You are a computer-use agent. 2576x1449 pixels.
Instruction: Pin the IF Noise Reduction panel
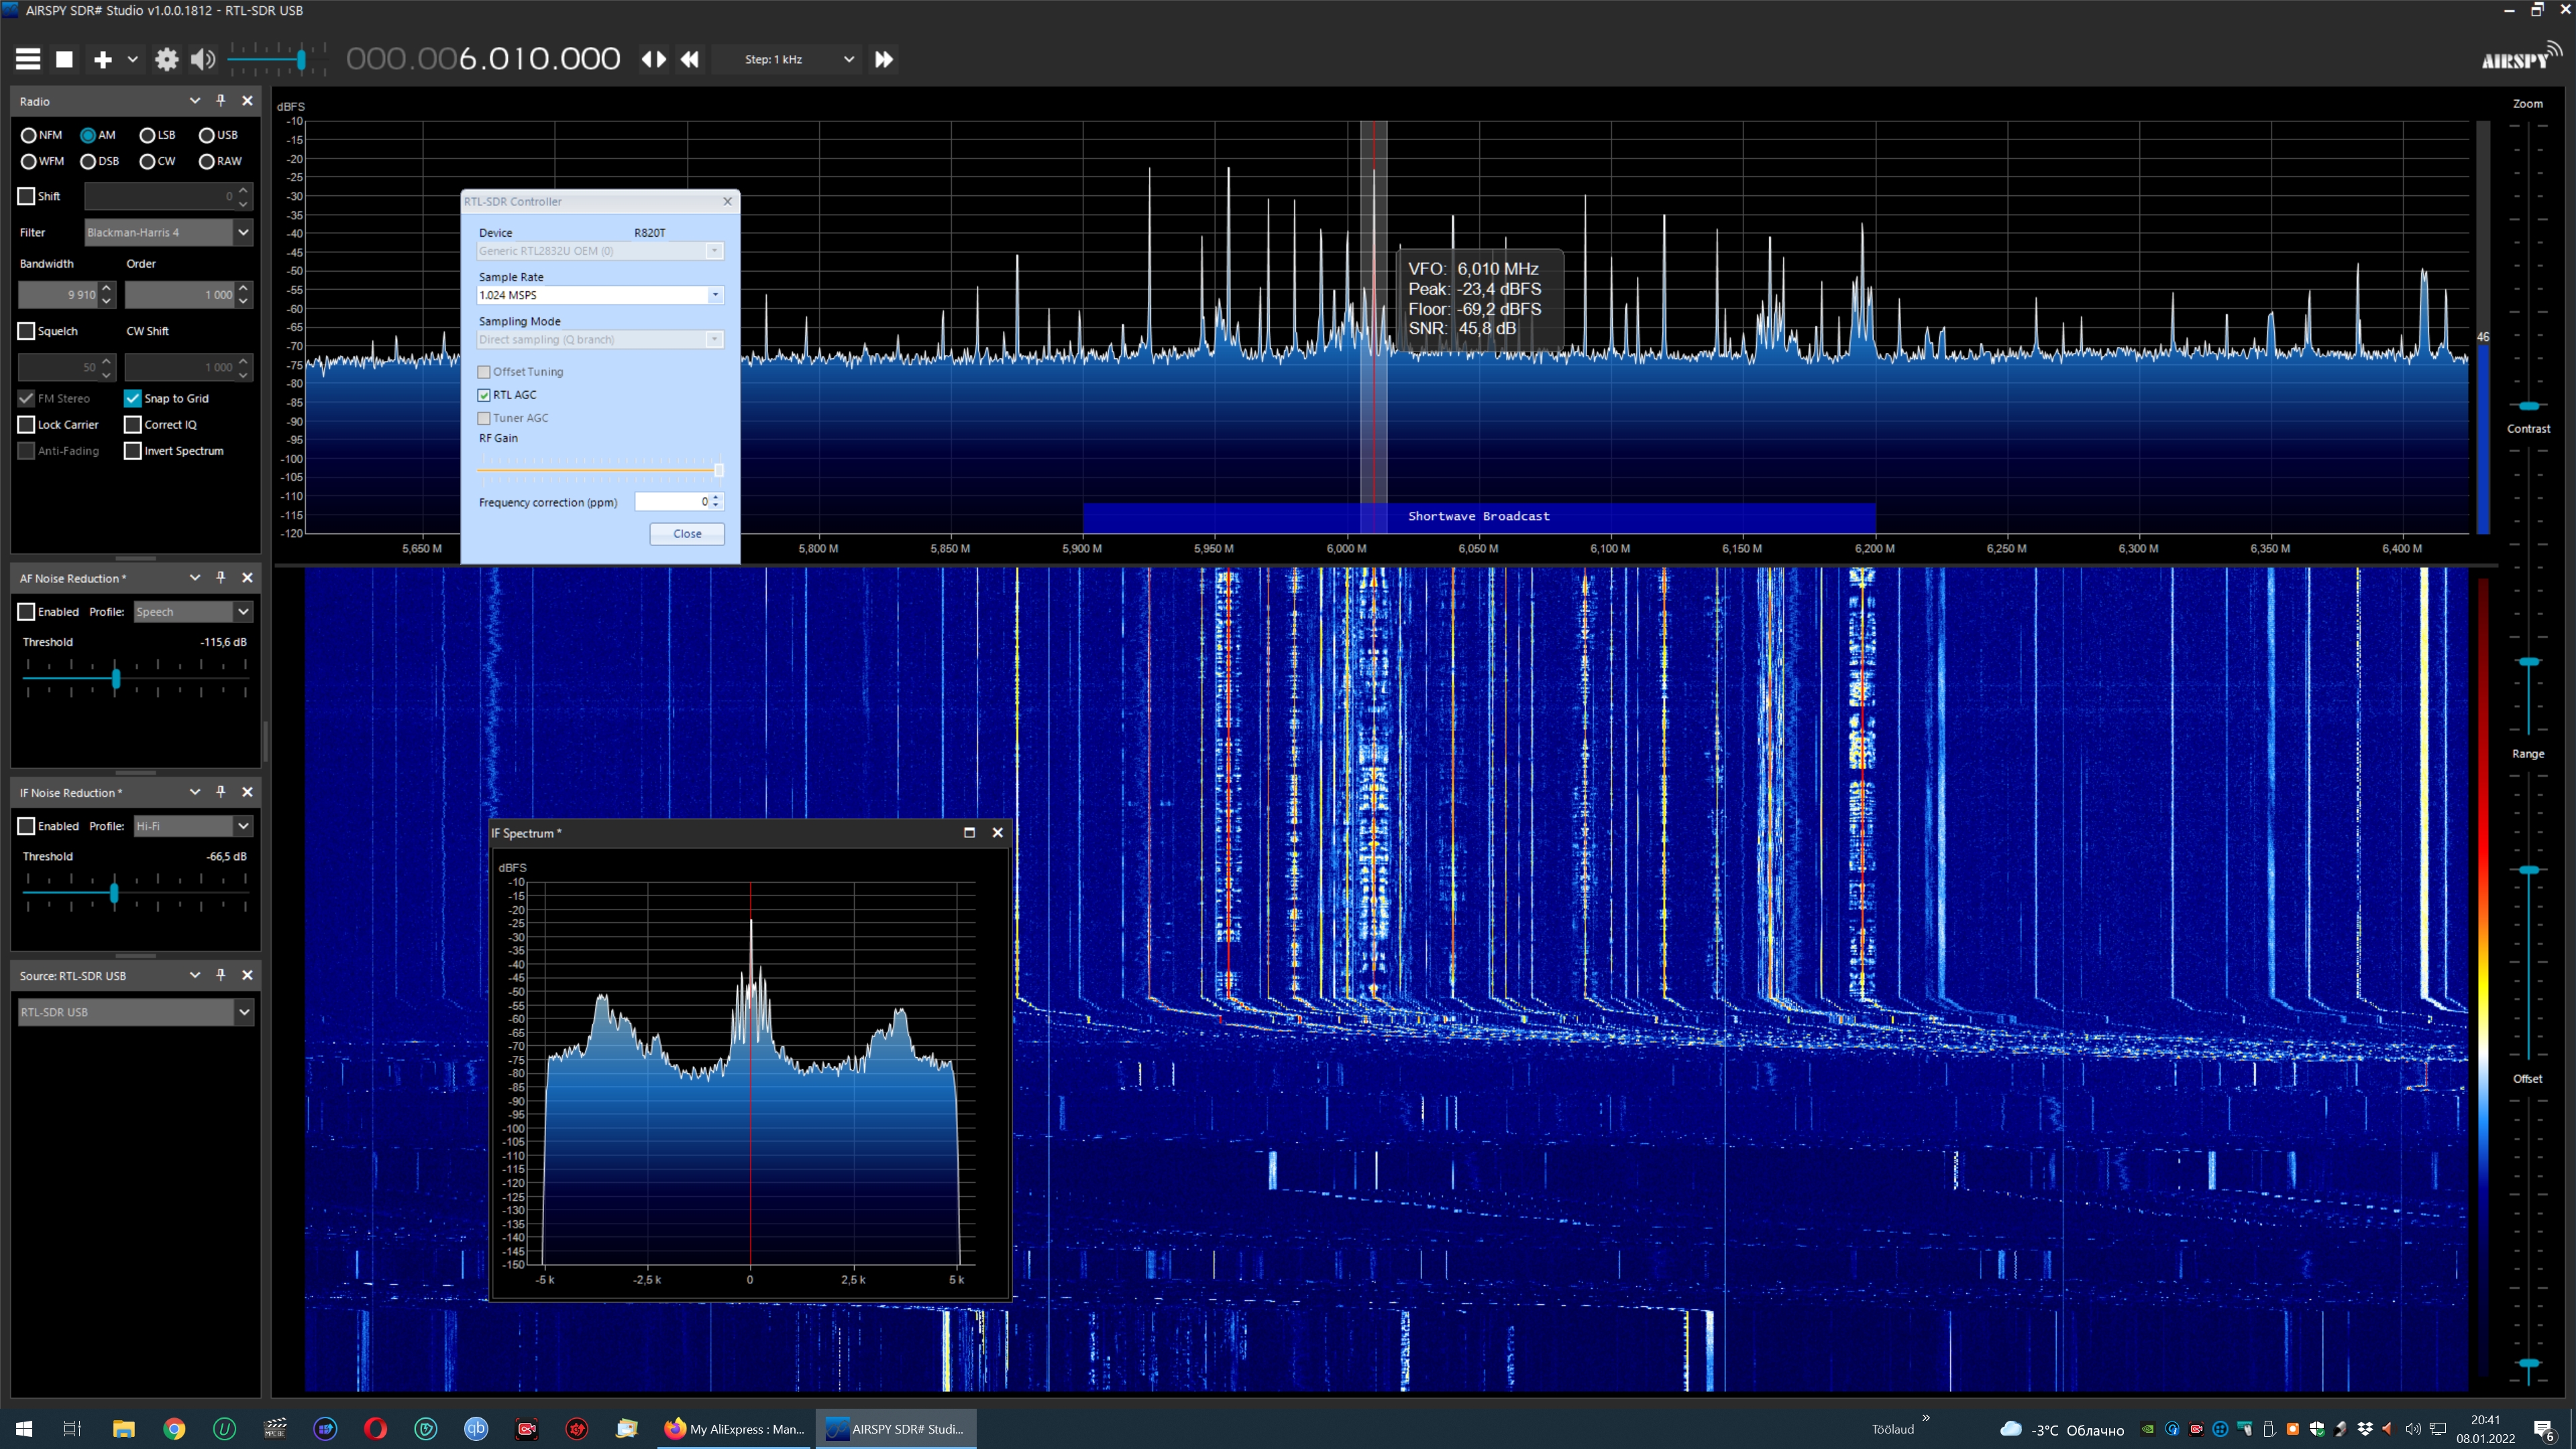pos(221,791)
